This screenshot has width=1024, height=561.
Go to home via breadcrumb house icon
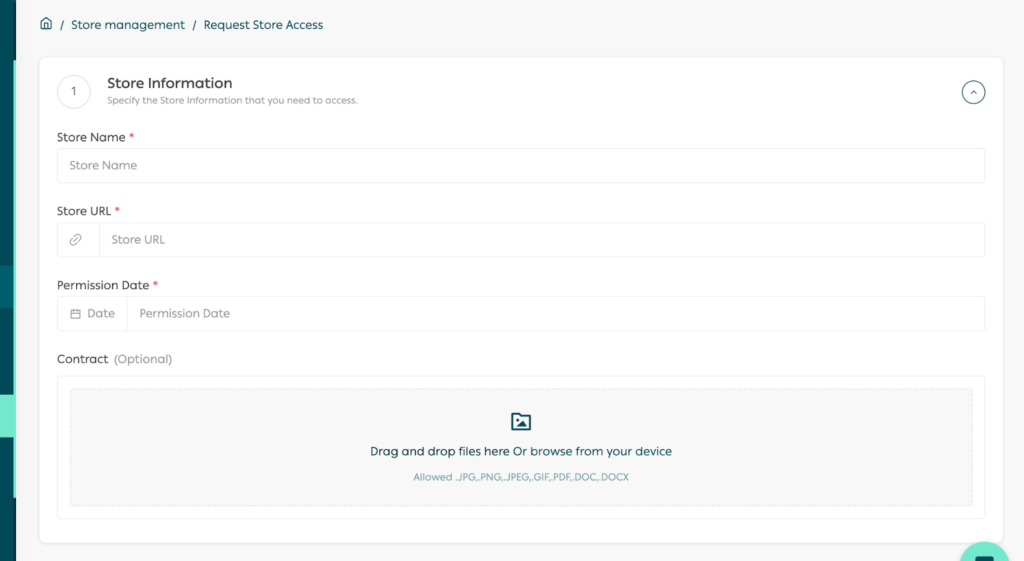click(46, 24)
